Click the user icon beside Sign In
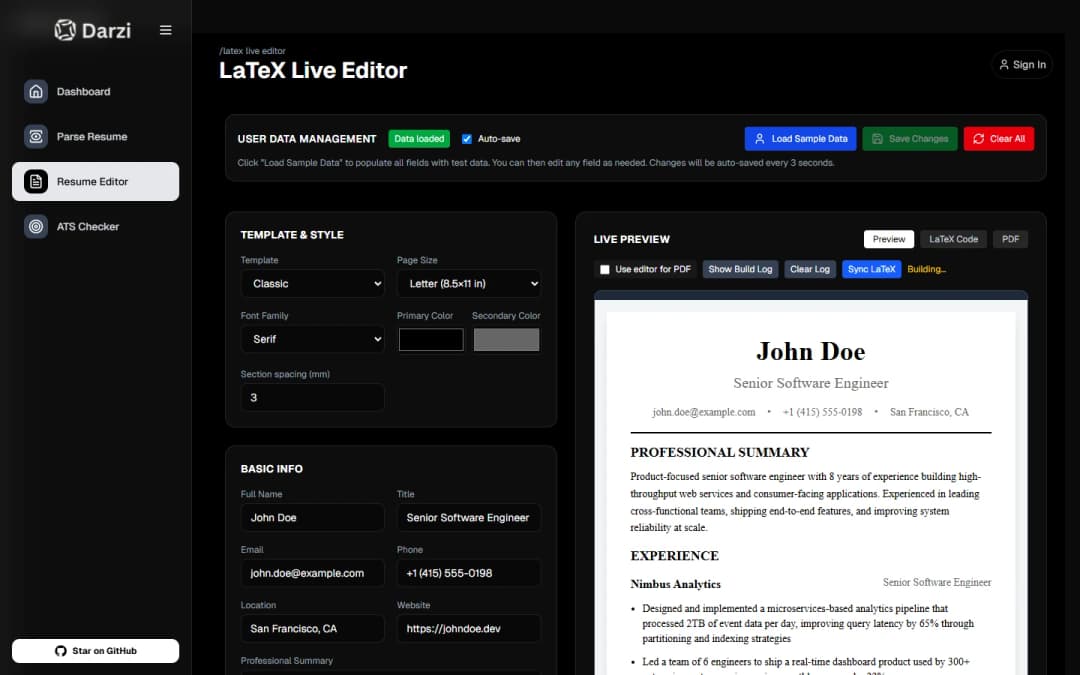The height and width of the screenshot is (675, 1080). coord(1004,64)
